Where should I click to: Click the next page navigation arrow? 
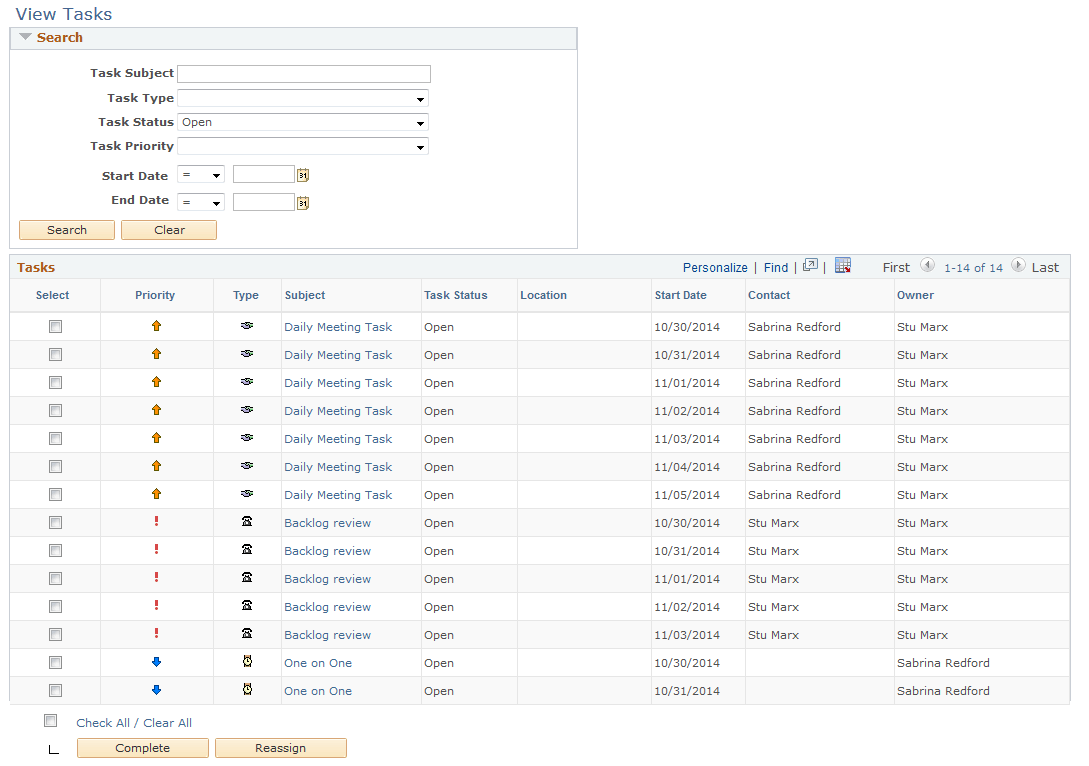[1018, 267]
